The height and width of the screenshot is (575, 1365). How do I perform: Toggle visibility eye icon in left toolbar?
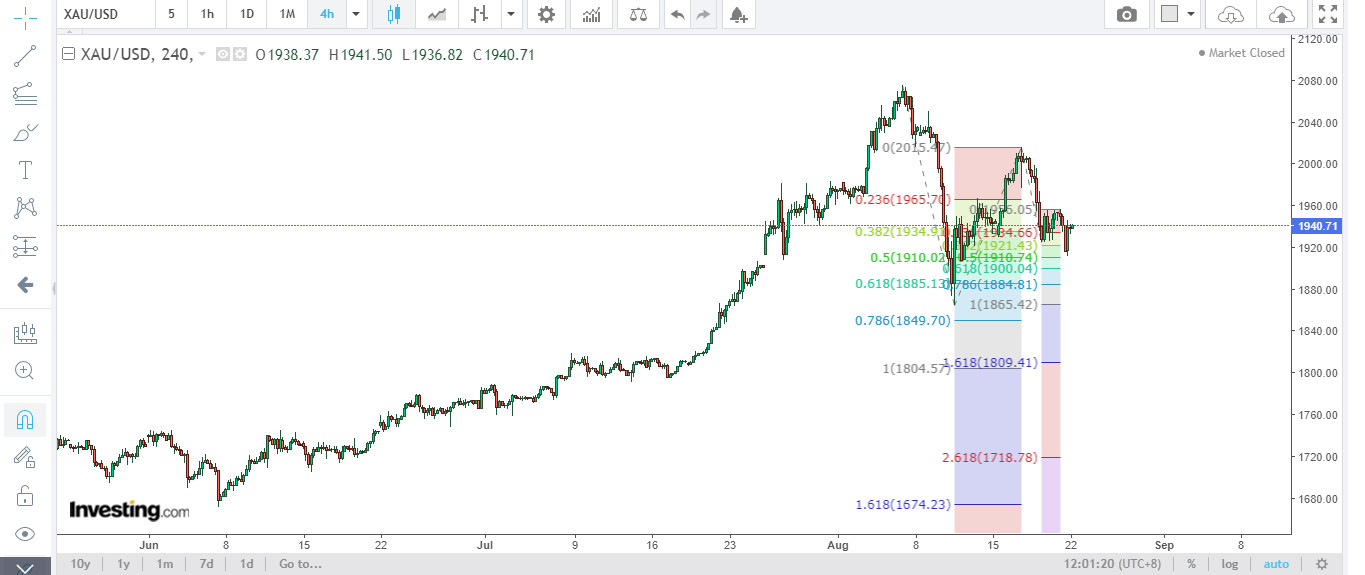tap(25, 533)
